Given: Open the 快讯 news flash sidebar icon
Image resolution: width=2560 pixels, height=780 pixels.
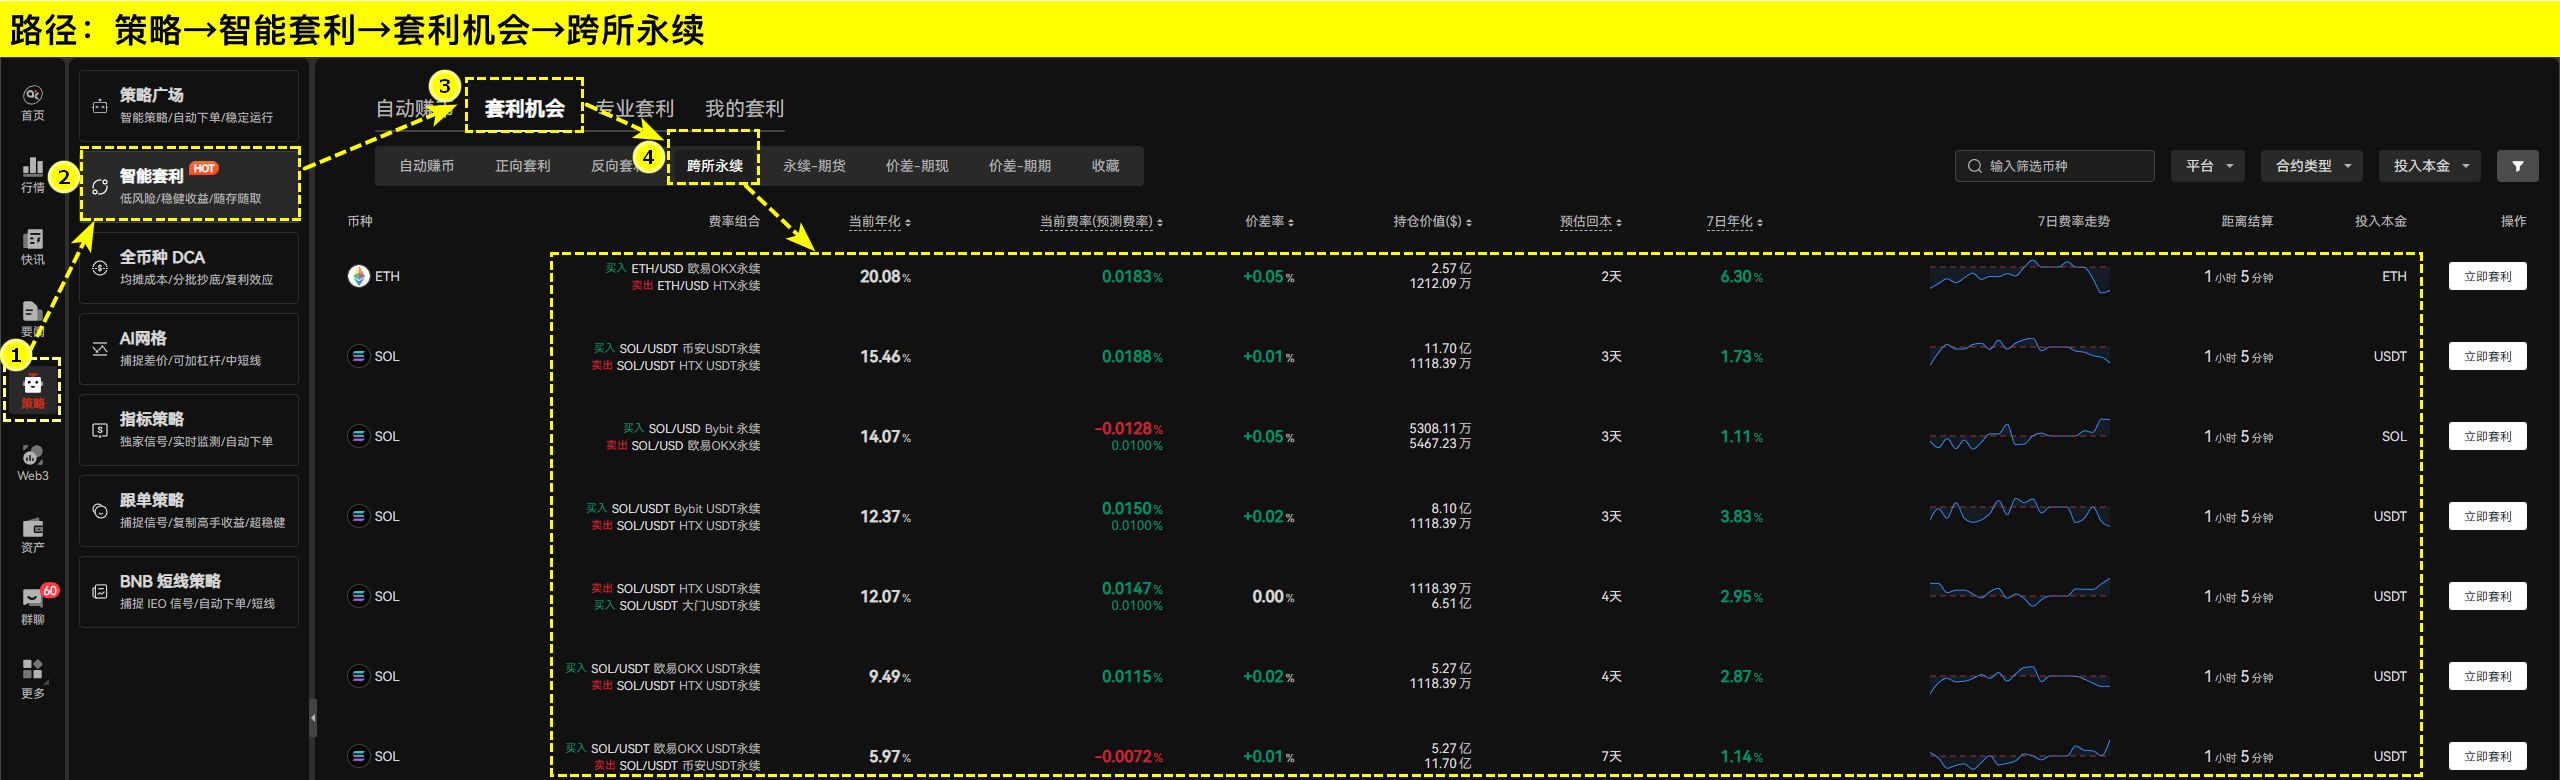Looking at the screenshot, I should (x=33, y=238).
